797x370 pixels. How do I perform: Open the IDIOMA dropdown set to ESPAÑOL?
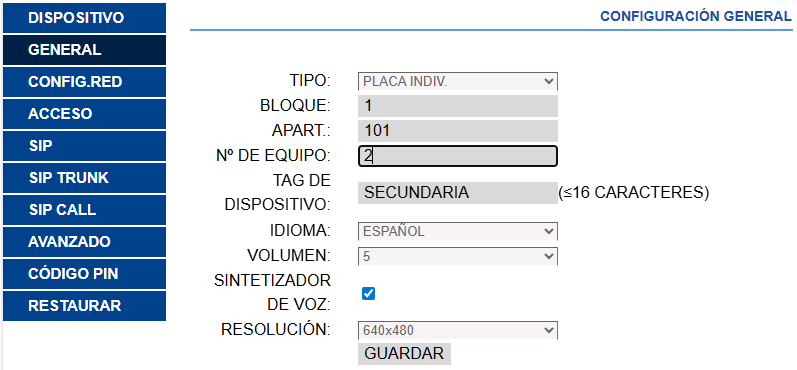[x=457, y=231]
